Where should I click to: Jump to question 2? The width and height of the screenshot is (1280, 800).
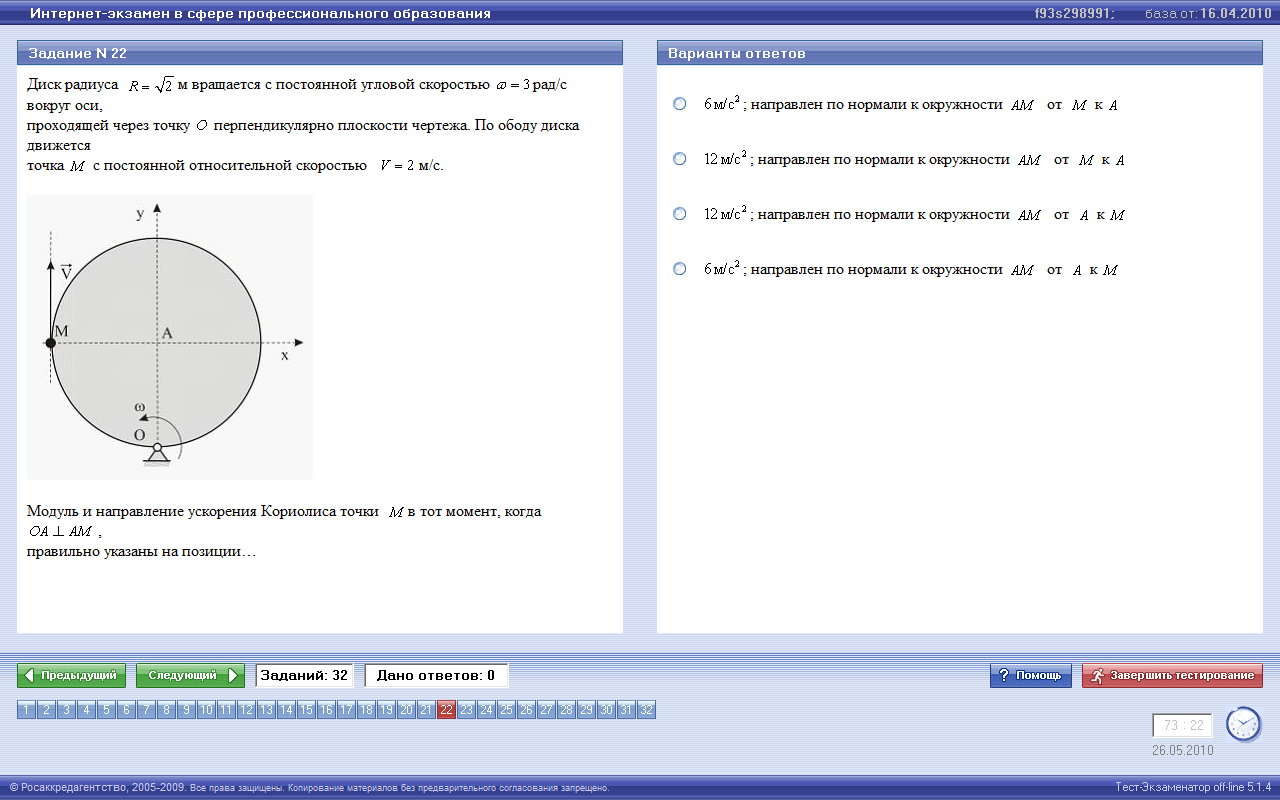coord(47,710)
